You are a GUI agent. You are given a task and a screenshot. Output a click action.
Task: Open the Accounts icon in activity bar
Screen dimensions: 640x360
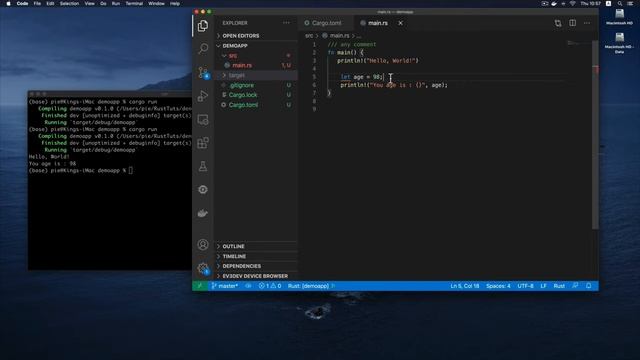coord(203,244)
